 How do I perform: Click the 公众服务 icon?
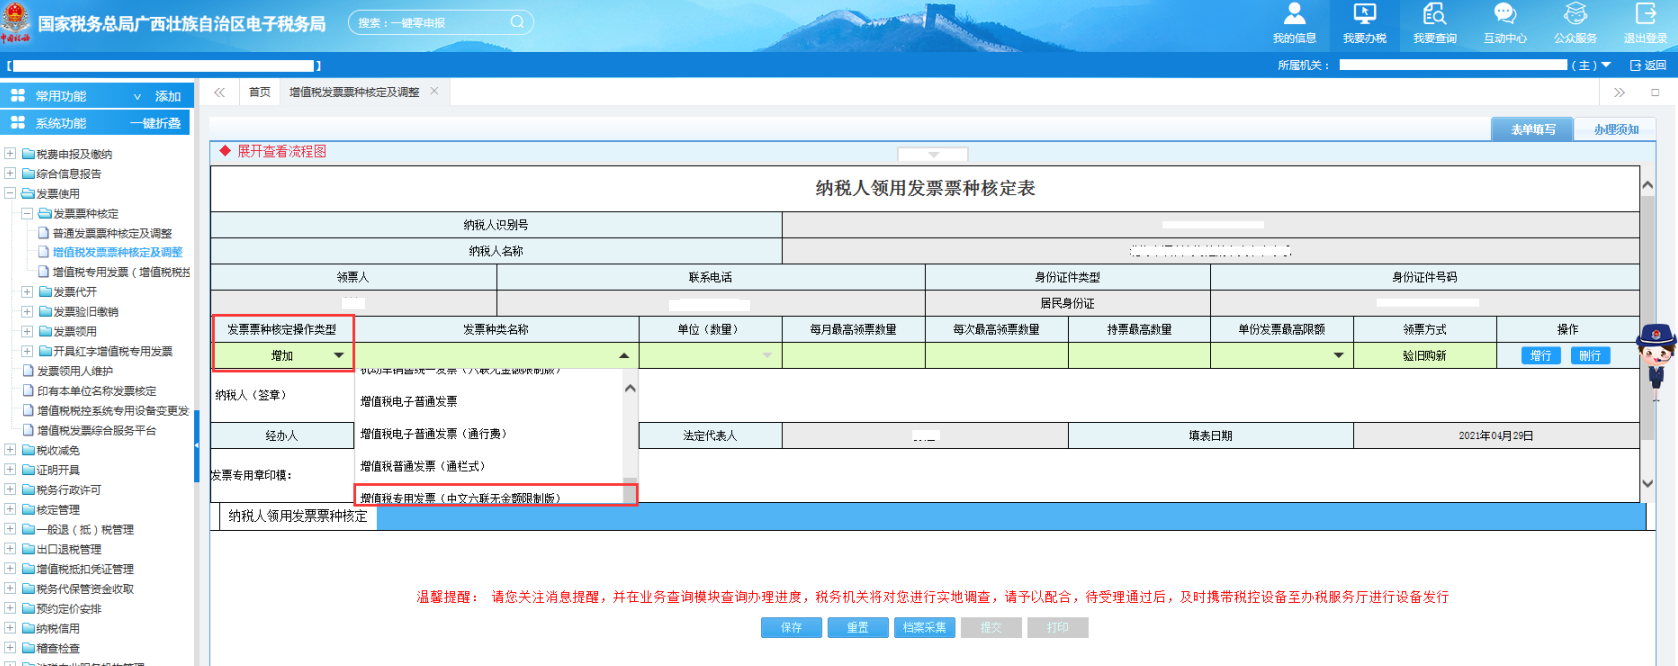[1575, 15]
